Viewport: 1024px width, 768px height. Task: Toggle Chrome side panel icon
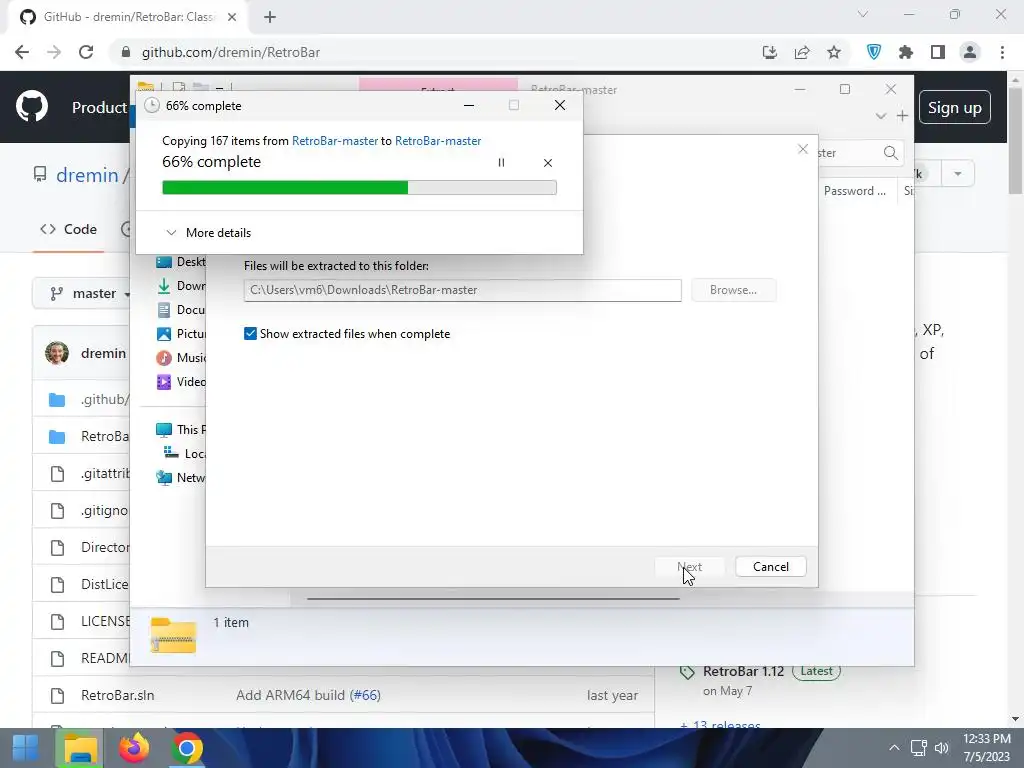pyautogui.click(x=938, y=52)
